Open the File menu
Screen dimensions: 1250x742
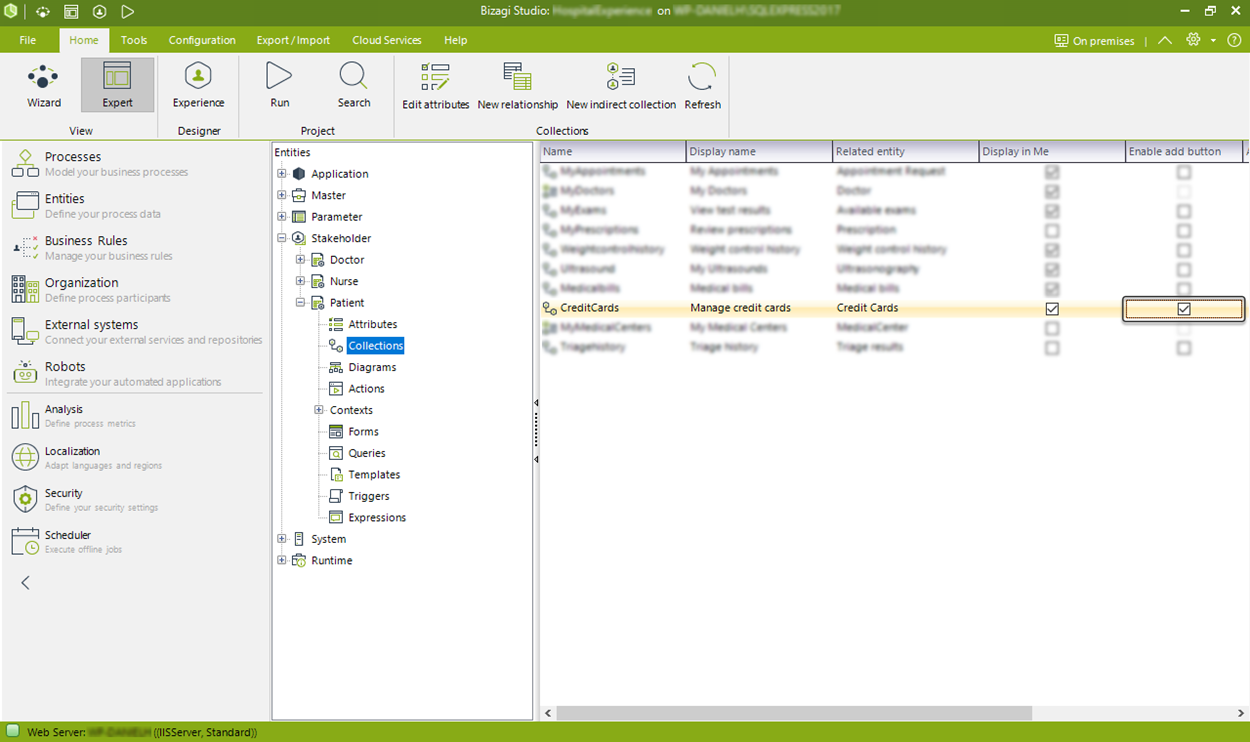(x=28, y=40)
